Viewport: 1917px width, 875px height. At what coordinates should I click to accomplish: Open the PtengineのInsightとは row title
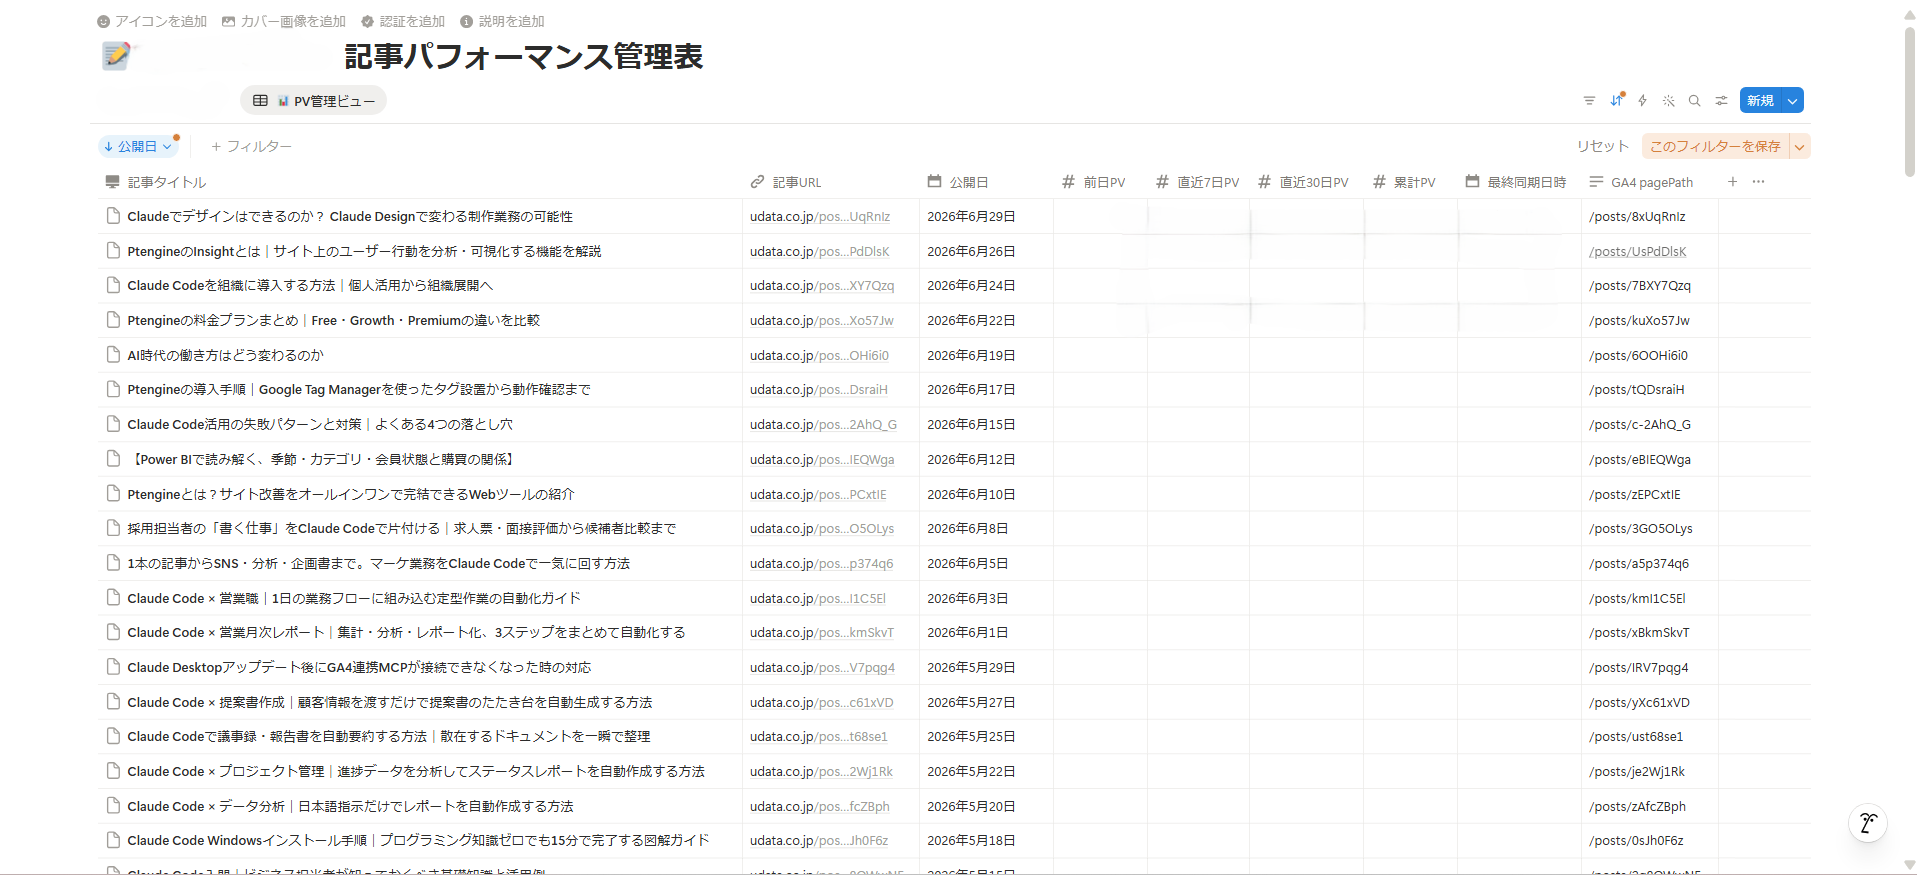364,251
